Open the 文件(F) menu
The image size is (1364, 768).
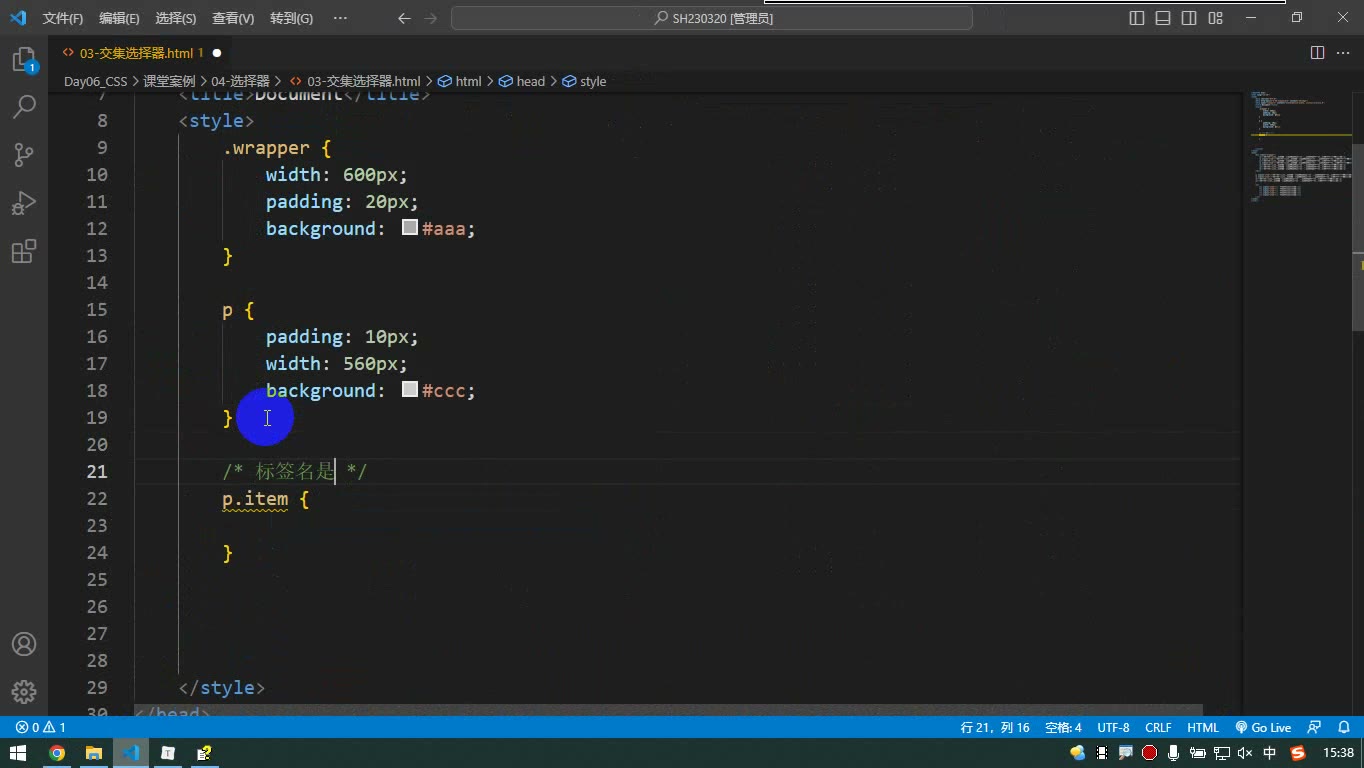click(x=62, y=18)
